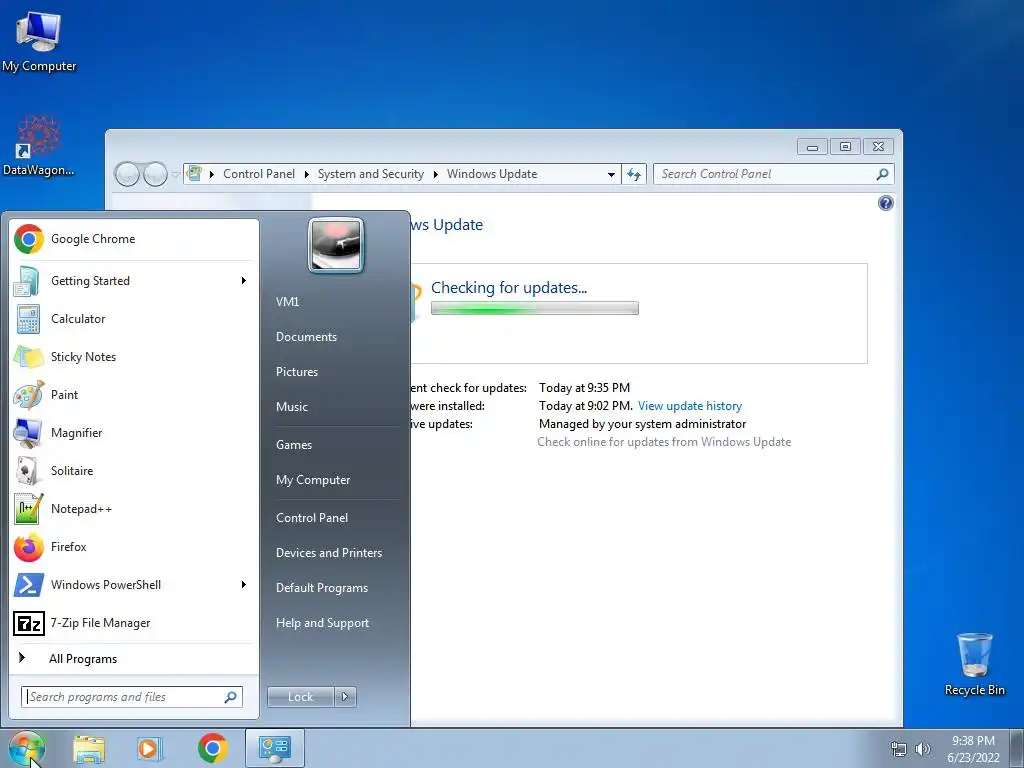This screenshot has height=768, width=1024.
Task: Open the address bar history dropdown
Action: [x=611, y=174]
